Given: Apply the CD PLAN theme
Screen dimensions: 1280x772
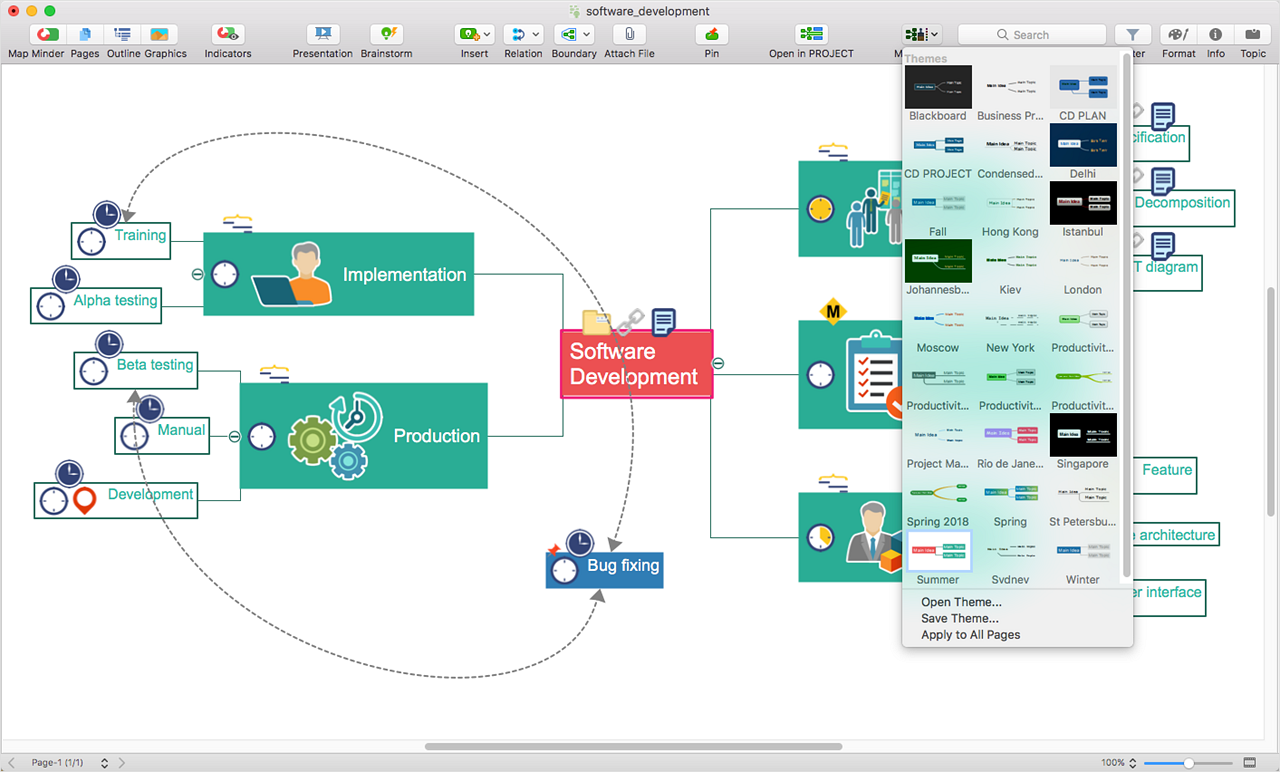Looking at the screenshot, I should point(1083,87).
